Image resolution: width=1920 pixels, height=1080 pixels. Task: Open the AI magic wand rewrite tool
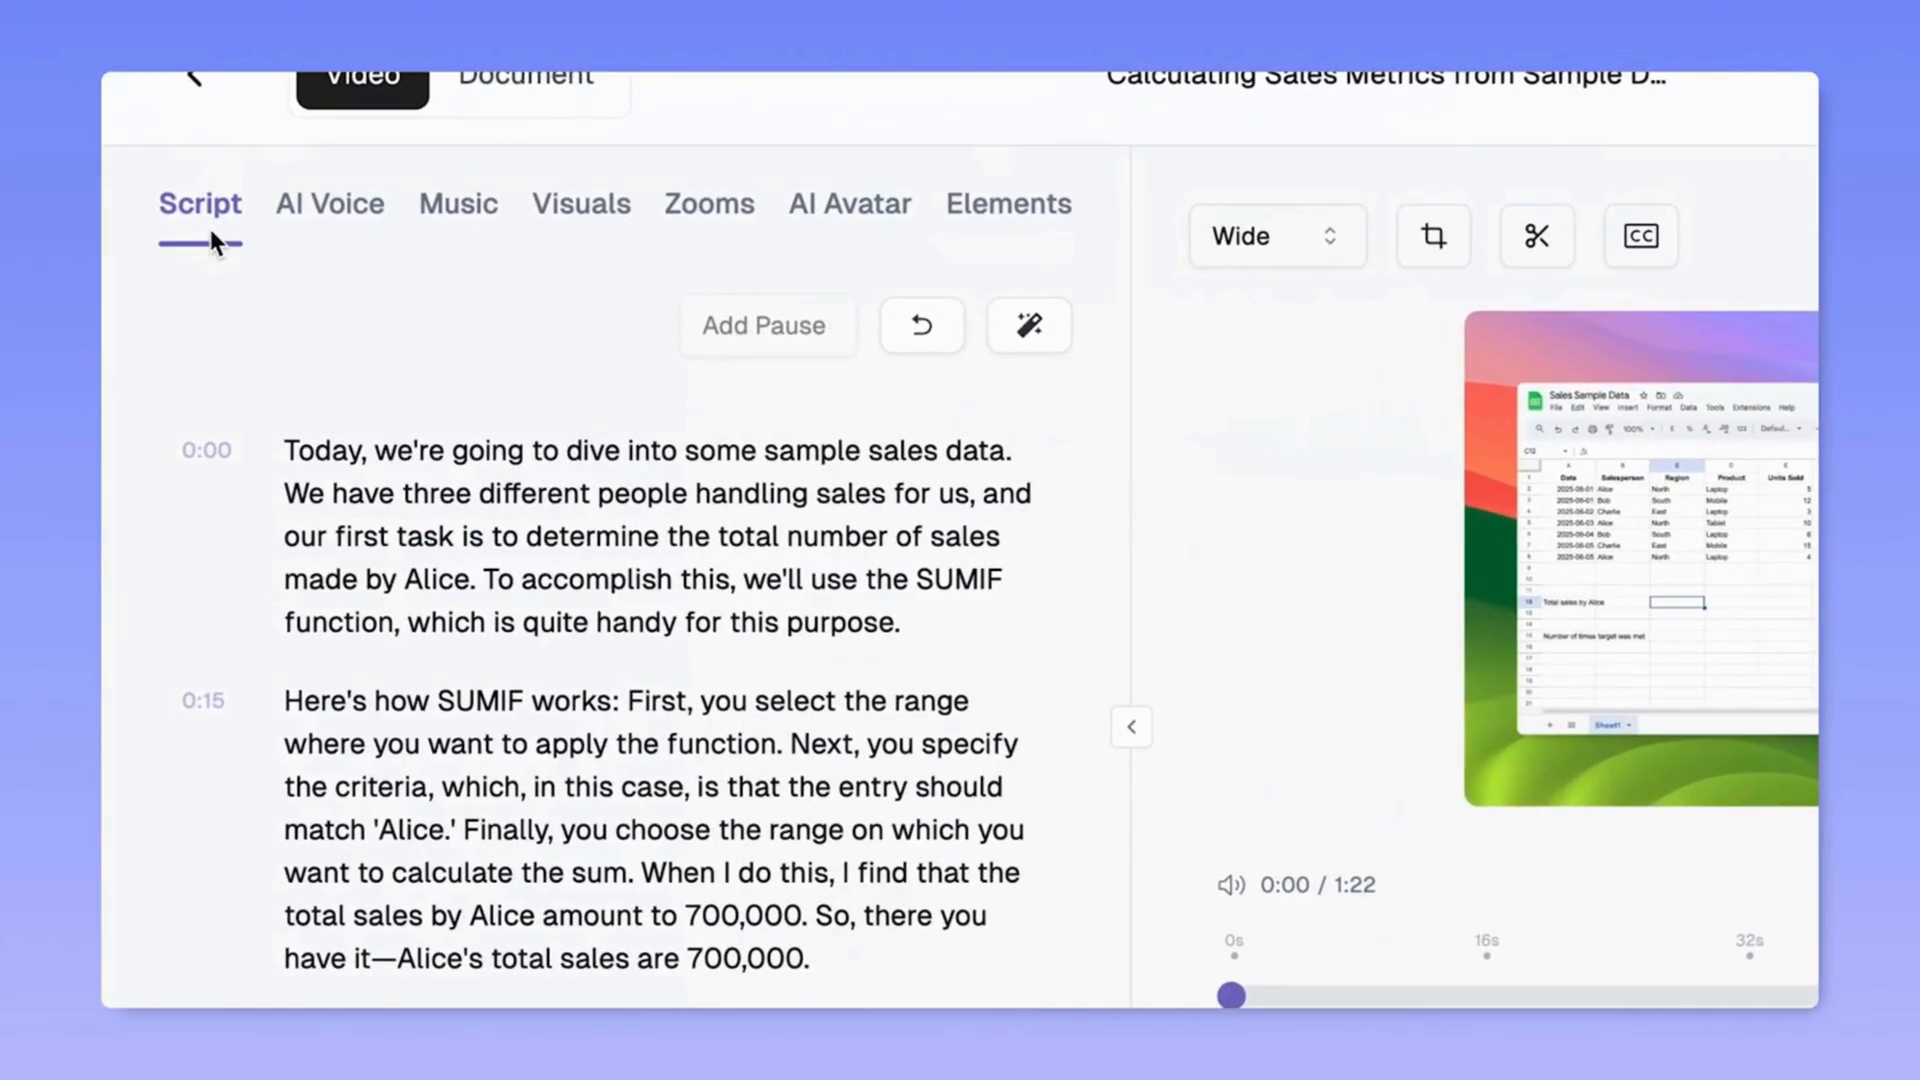[x=1029, y=325]
